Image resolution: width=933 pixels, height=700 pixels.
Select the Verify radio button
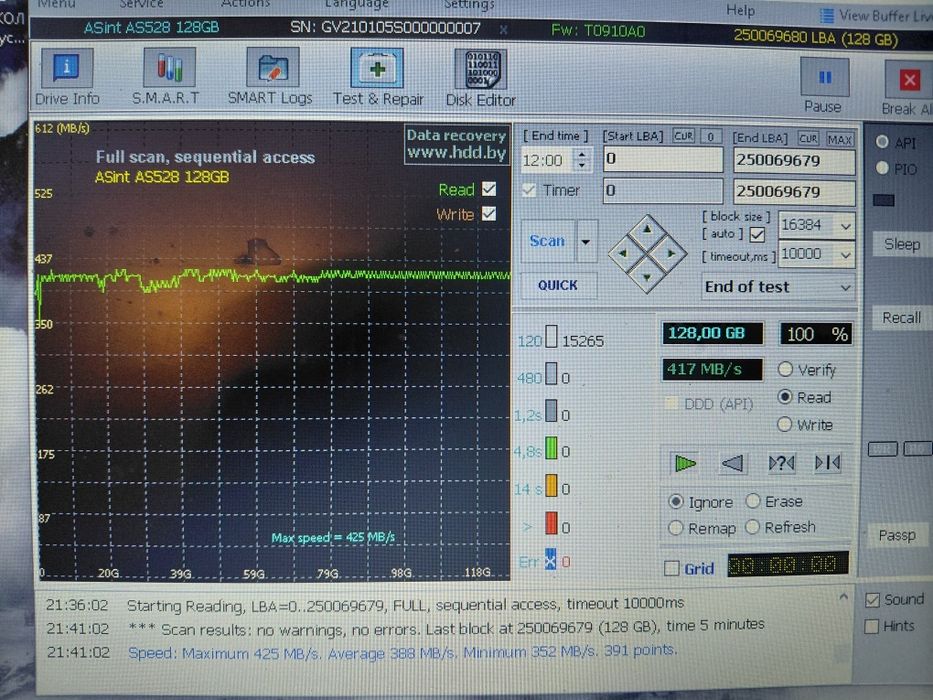(x=785, y=369)
